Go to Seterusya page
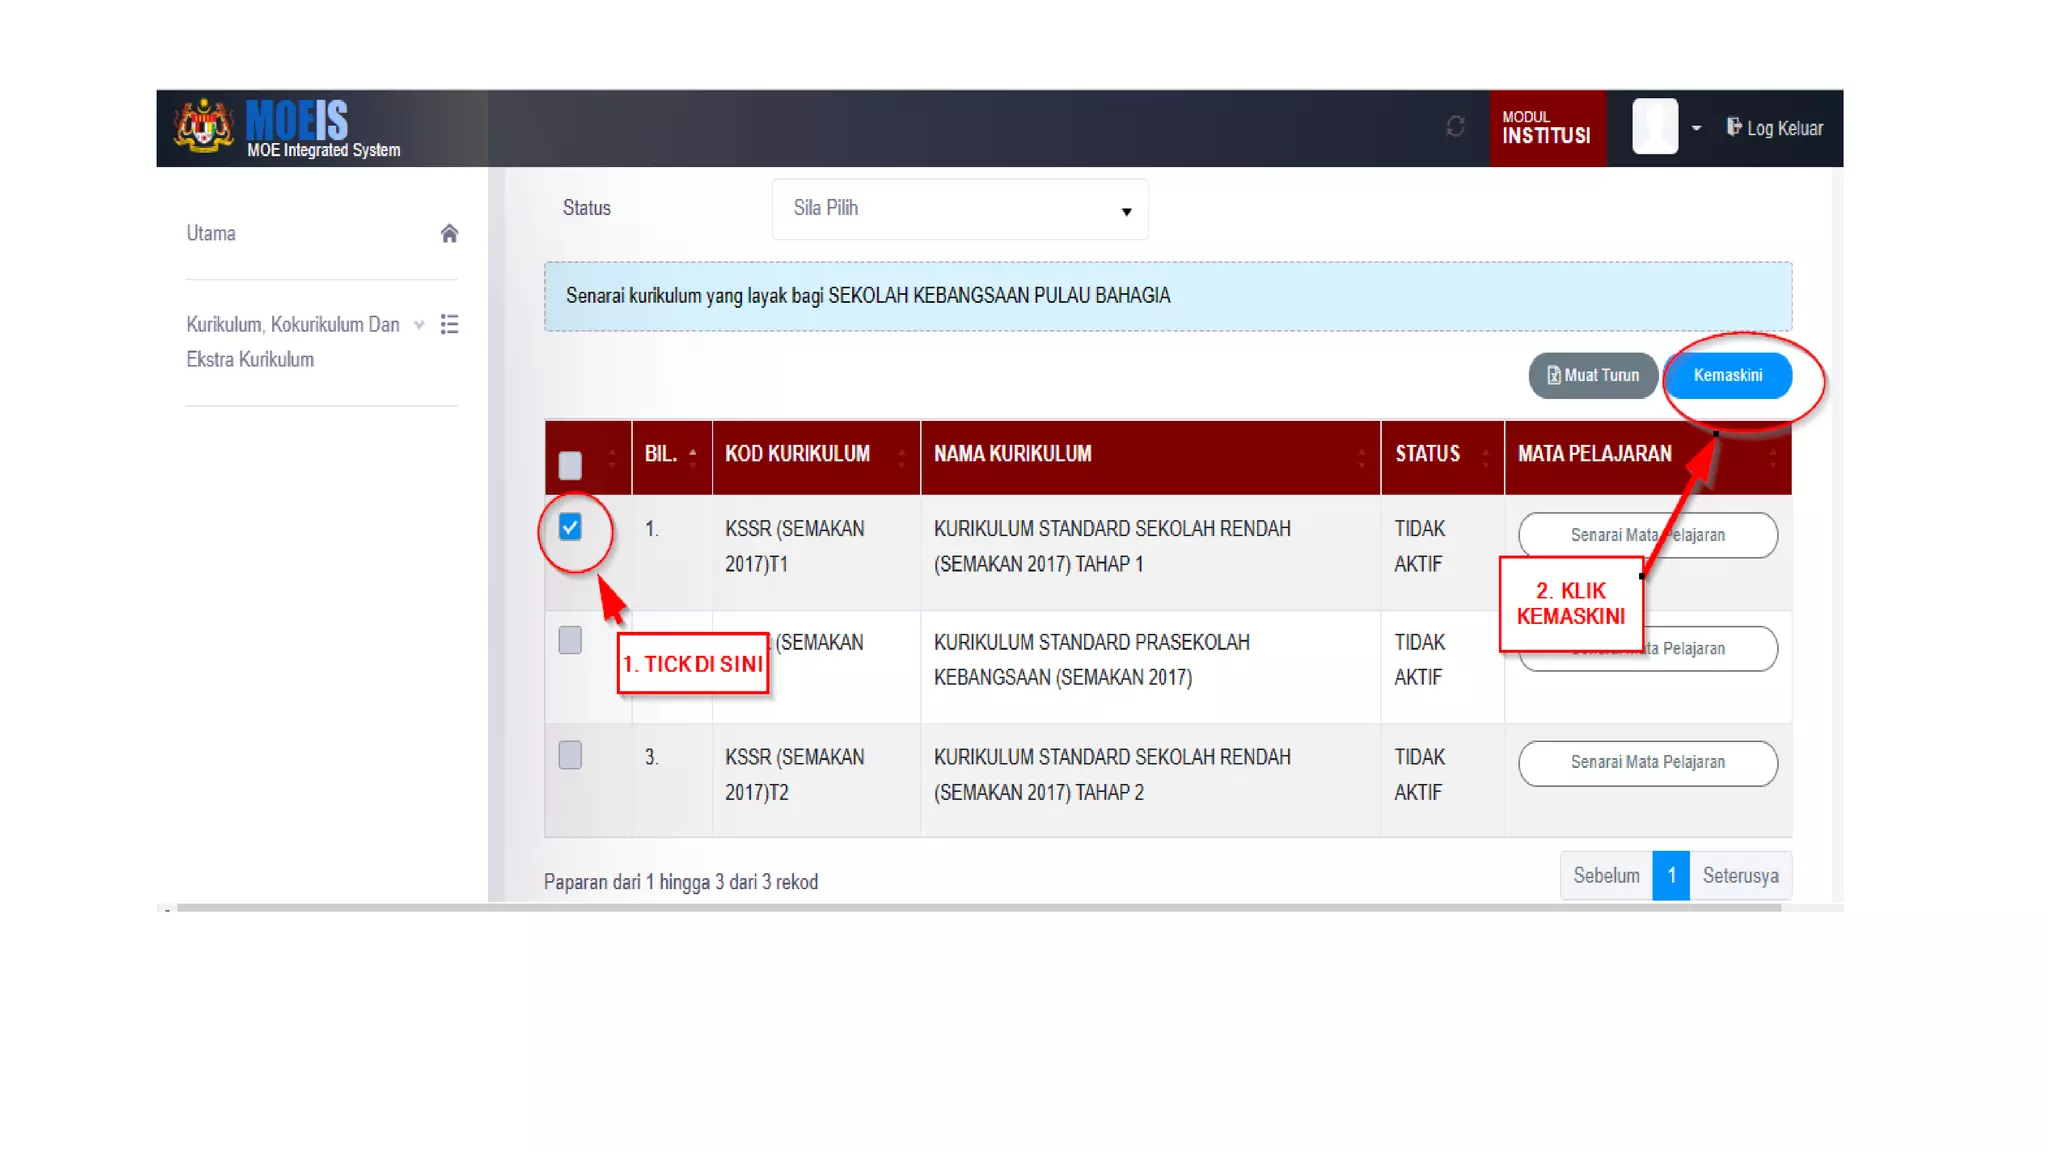 [1740, 876]
